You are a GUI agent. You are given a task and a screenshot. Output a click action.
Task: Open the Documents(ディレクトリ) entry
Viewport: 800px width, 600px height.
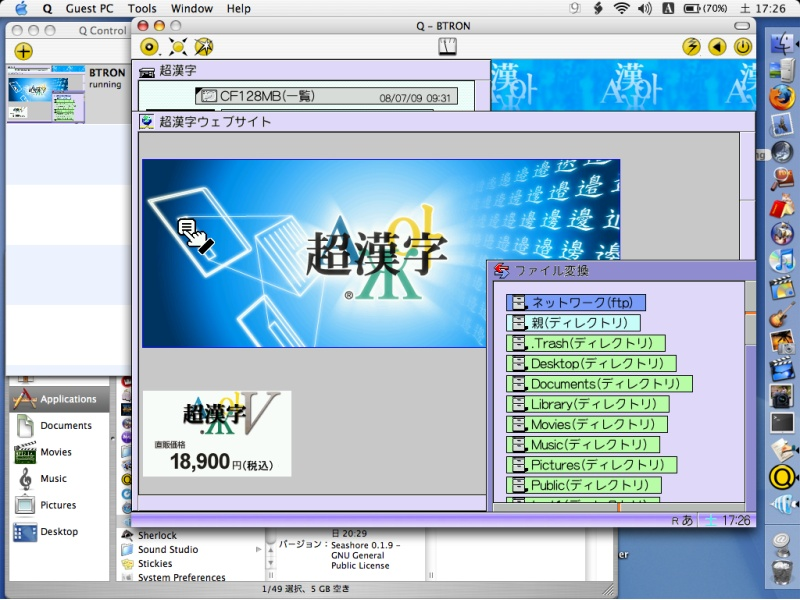pyautogui.click(x=599, y=384)
